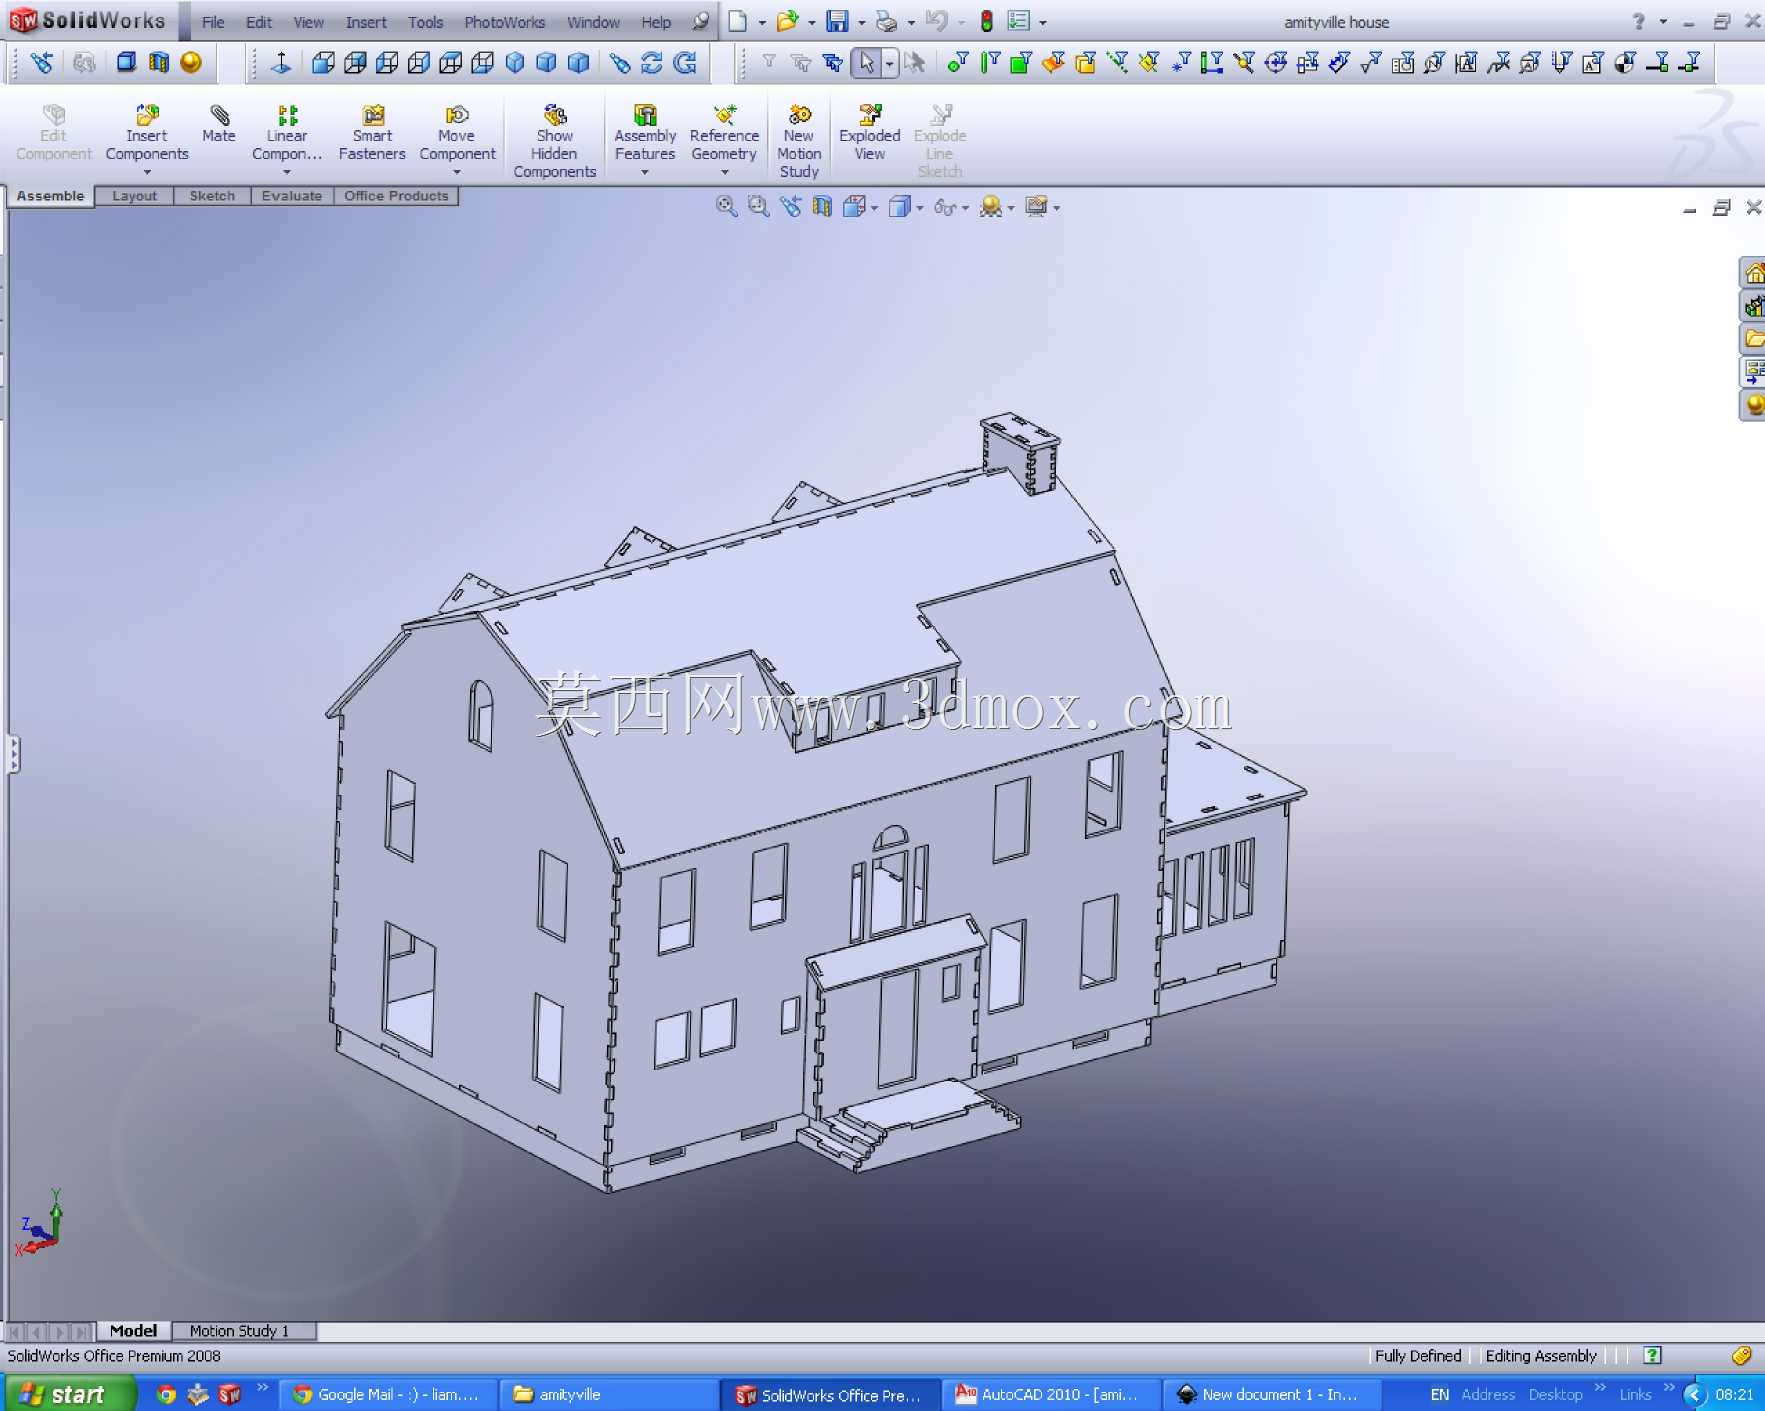Toggle the Filter Edges selection filter
The height and width of the screenshot is (1411, 1765).
[x=989, y=63]
